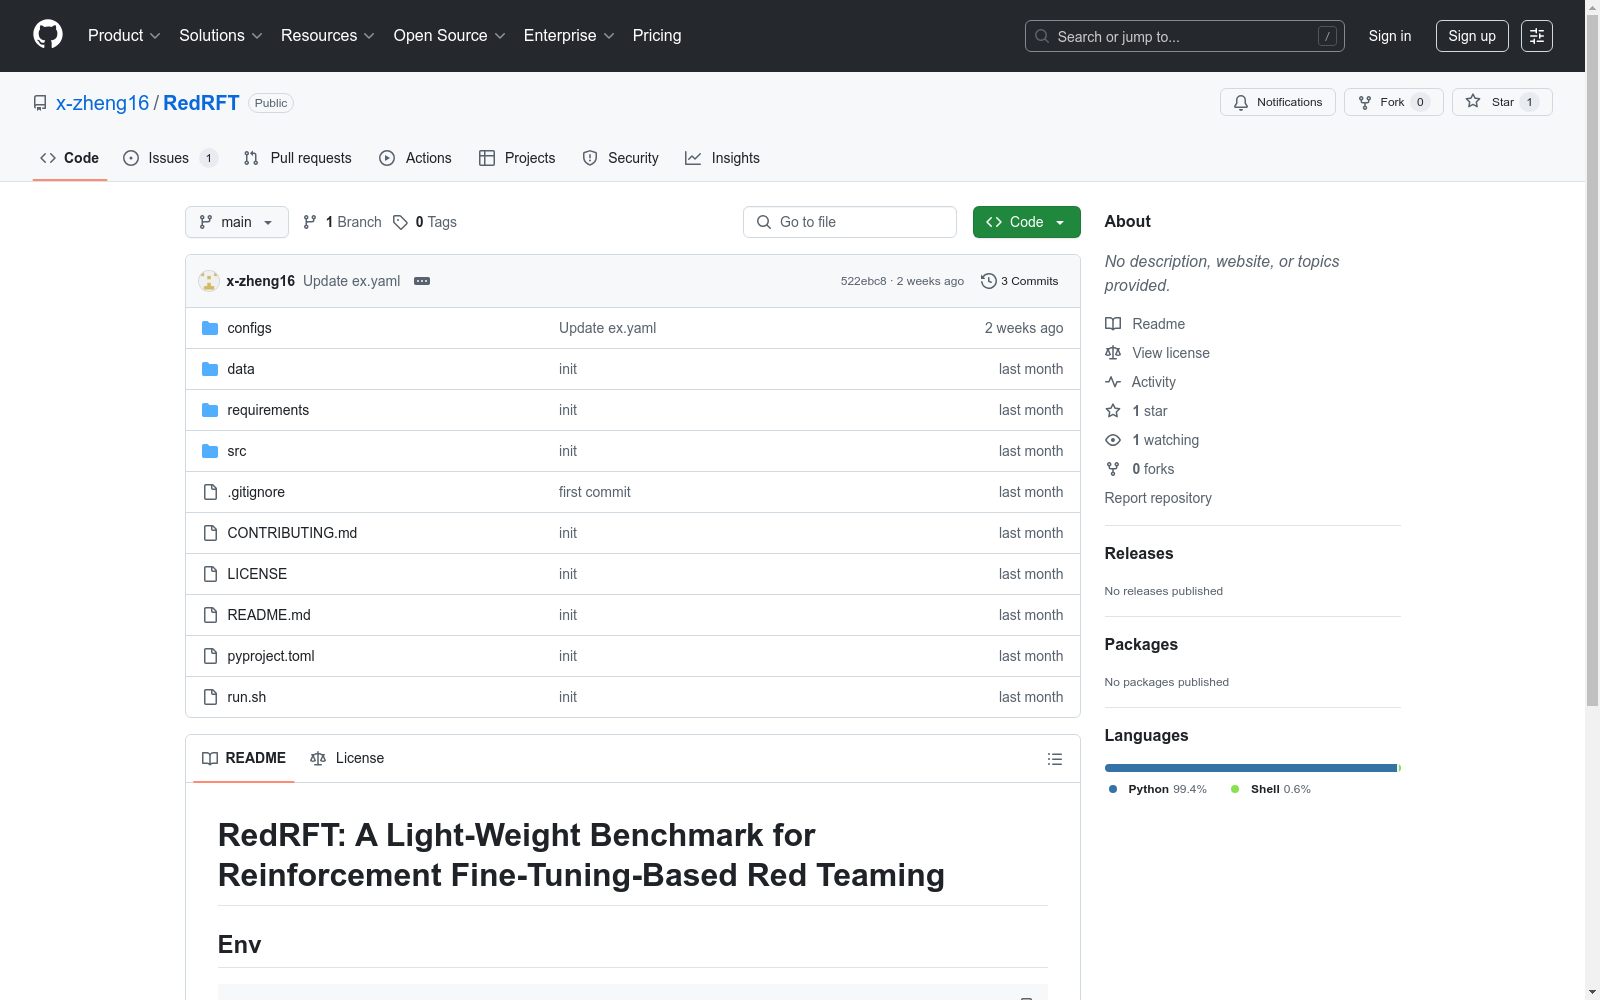This screenshot has height=1000, width=1600.
Task: Open the command palette icon in header
Action: click(x=1537, y=36)
